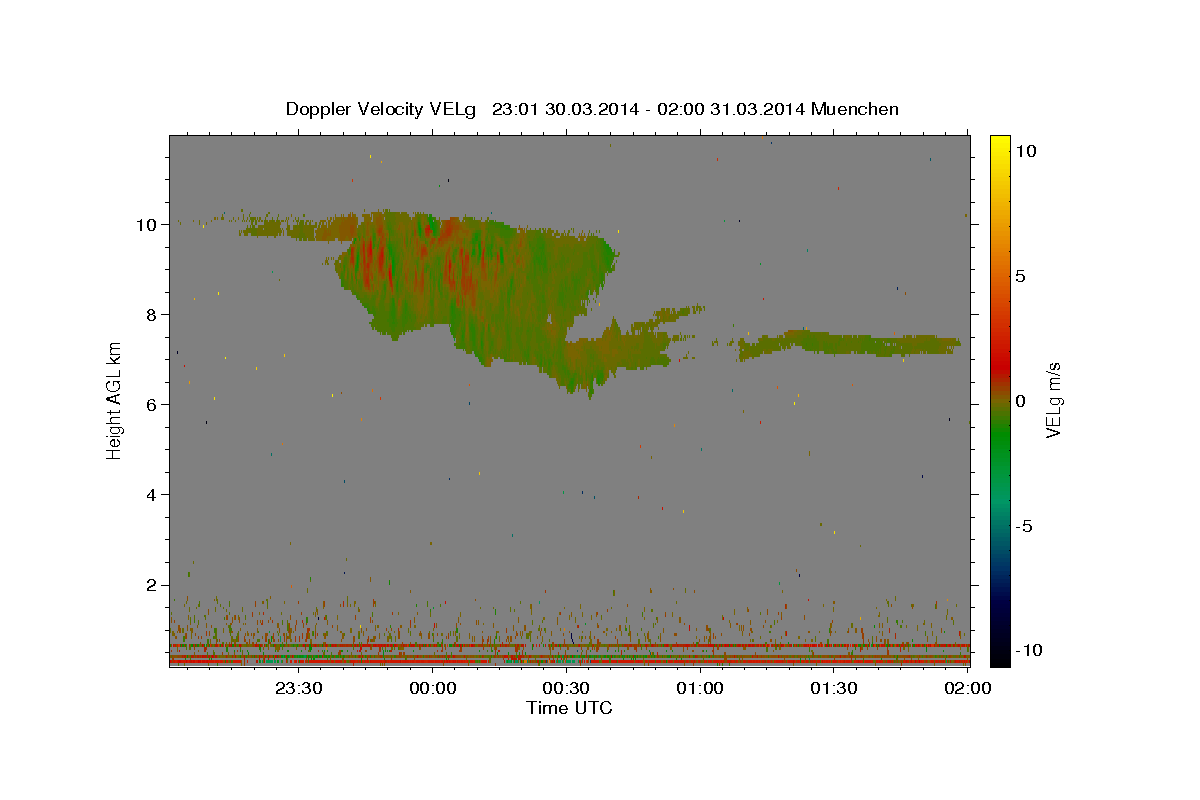
Task: Click the '01:30' time tick label
Action: tap(833, 688)
